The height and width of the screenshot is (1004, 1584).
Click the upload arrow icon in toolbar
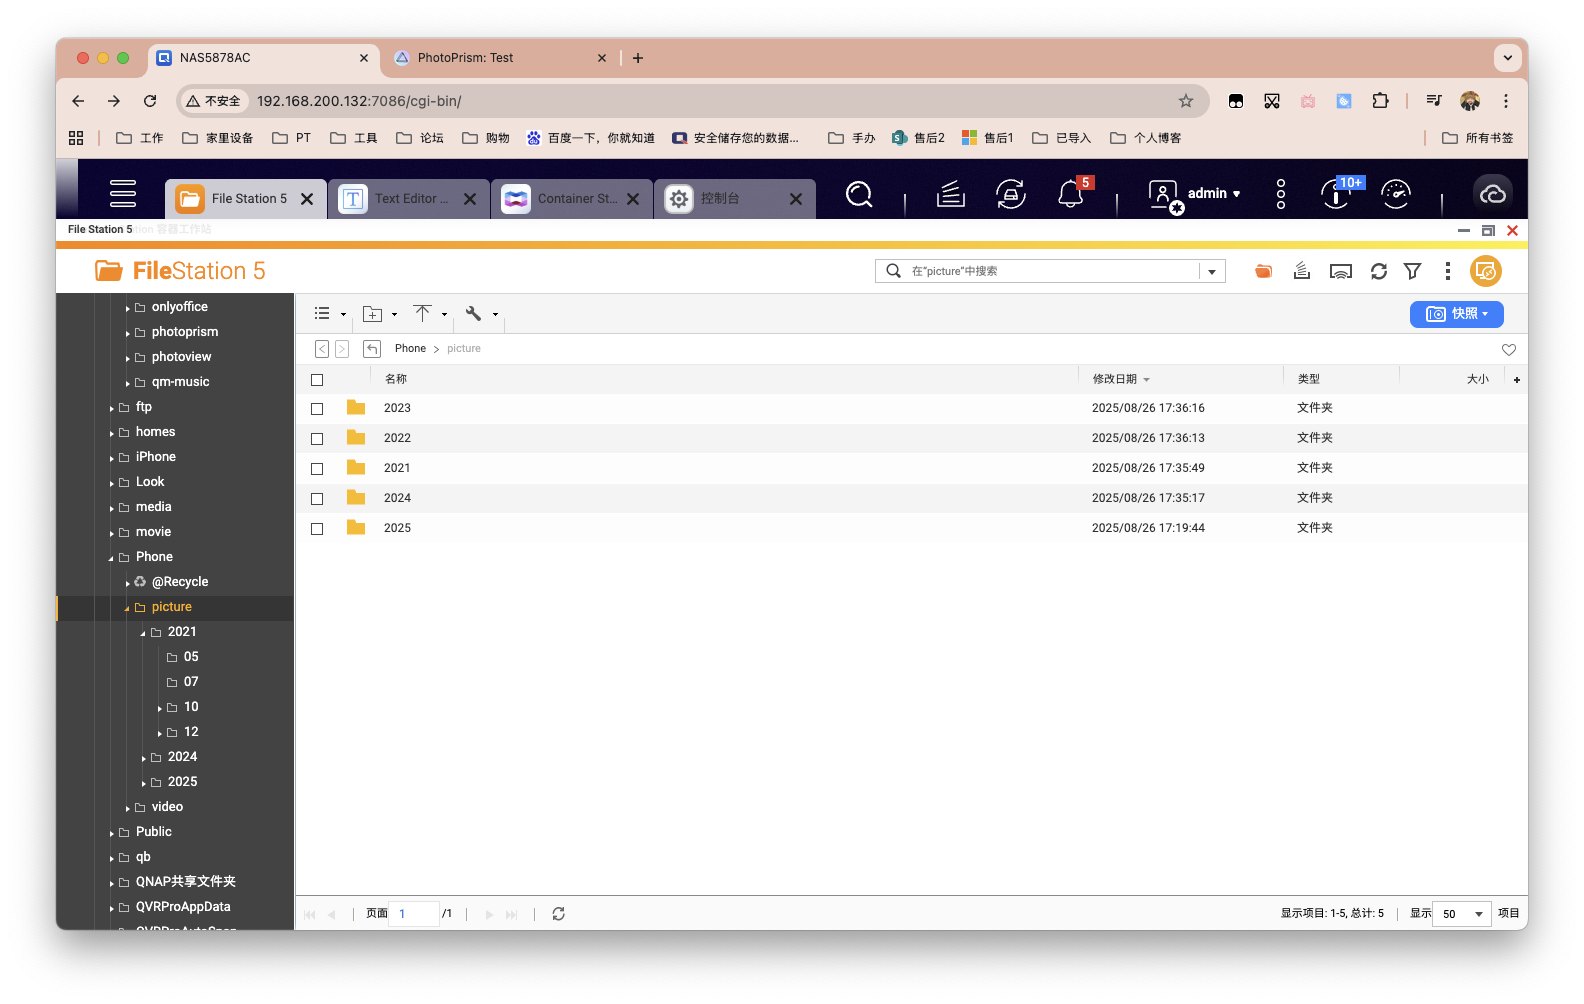coord(423,314)
